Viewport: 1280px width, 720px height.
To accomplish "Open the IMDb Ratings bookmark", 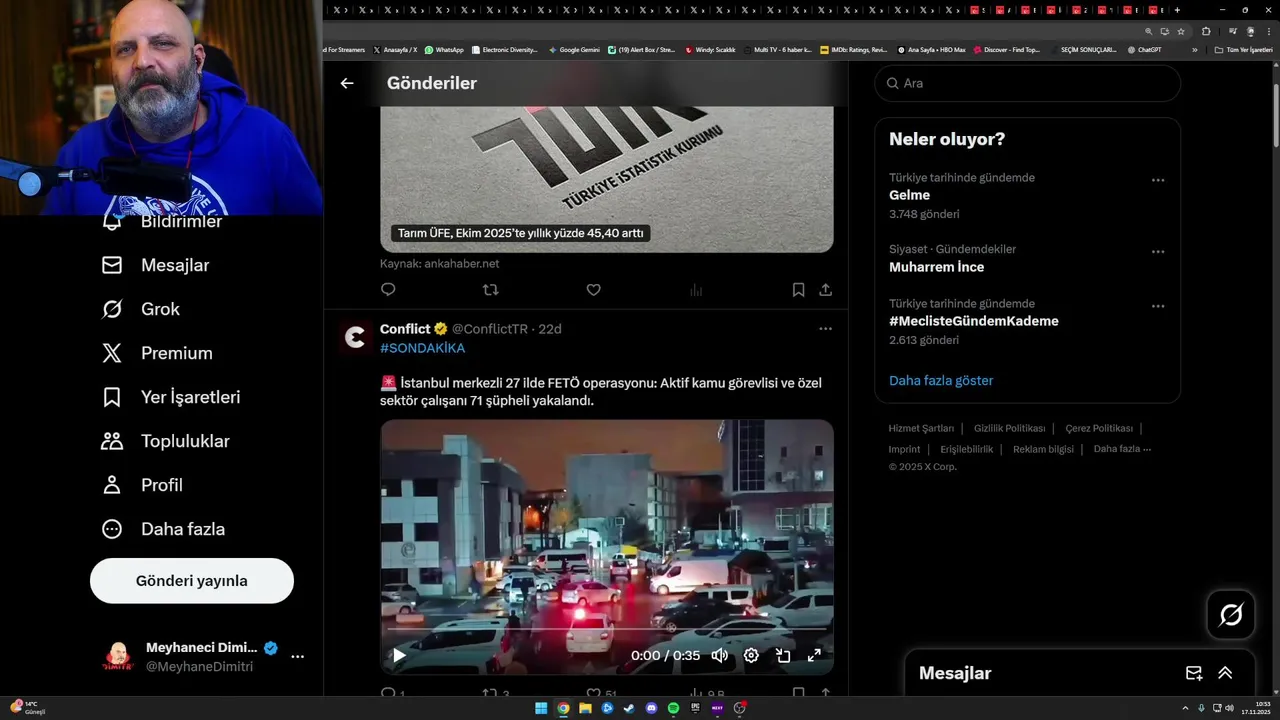I will (853, 49).
